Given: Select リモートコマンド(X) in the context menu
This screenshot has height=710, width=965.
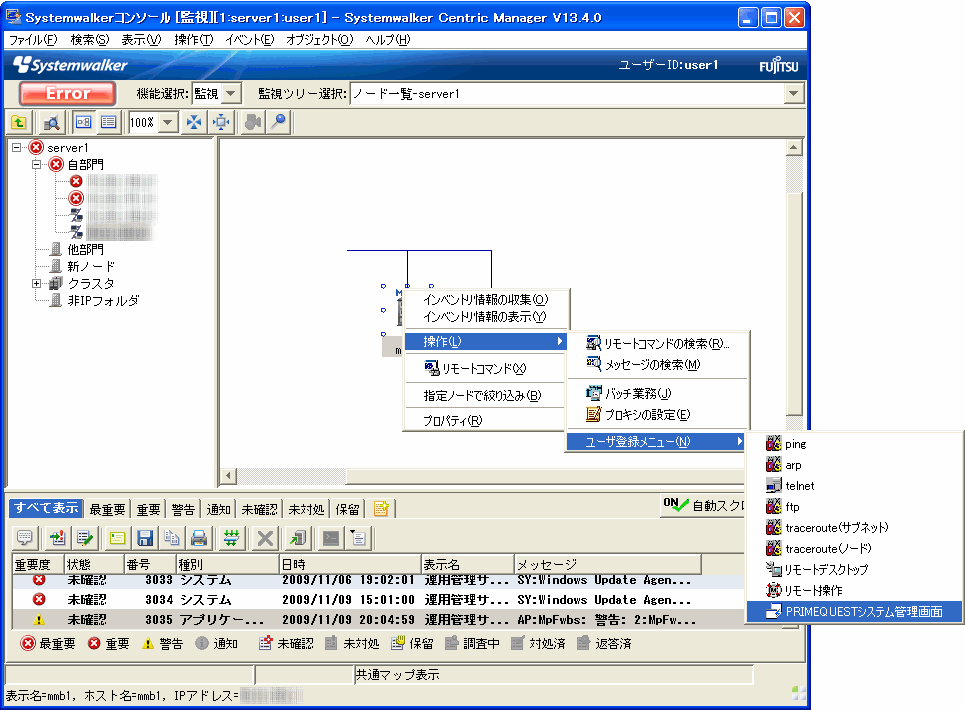Looking at the screenshot, I should [x=486, y=369].
